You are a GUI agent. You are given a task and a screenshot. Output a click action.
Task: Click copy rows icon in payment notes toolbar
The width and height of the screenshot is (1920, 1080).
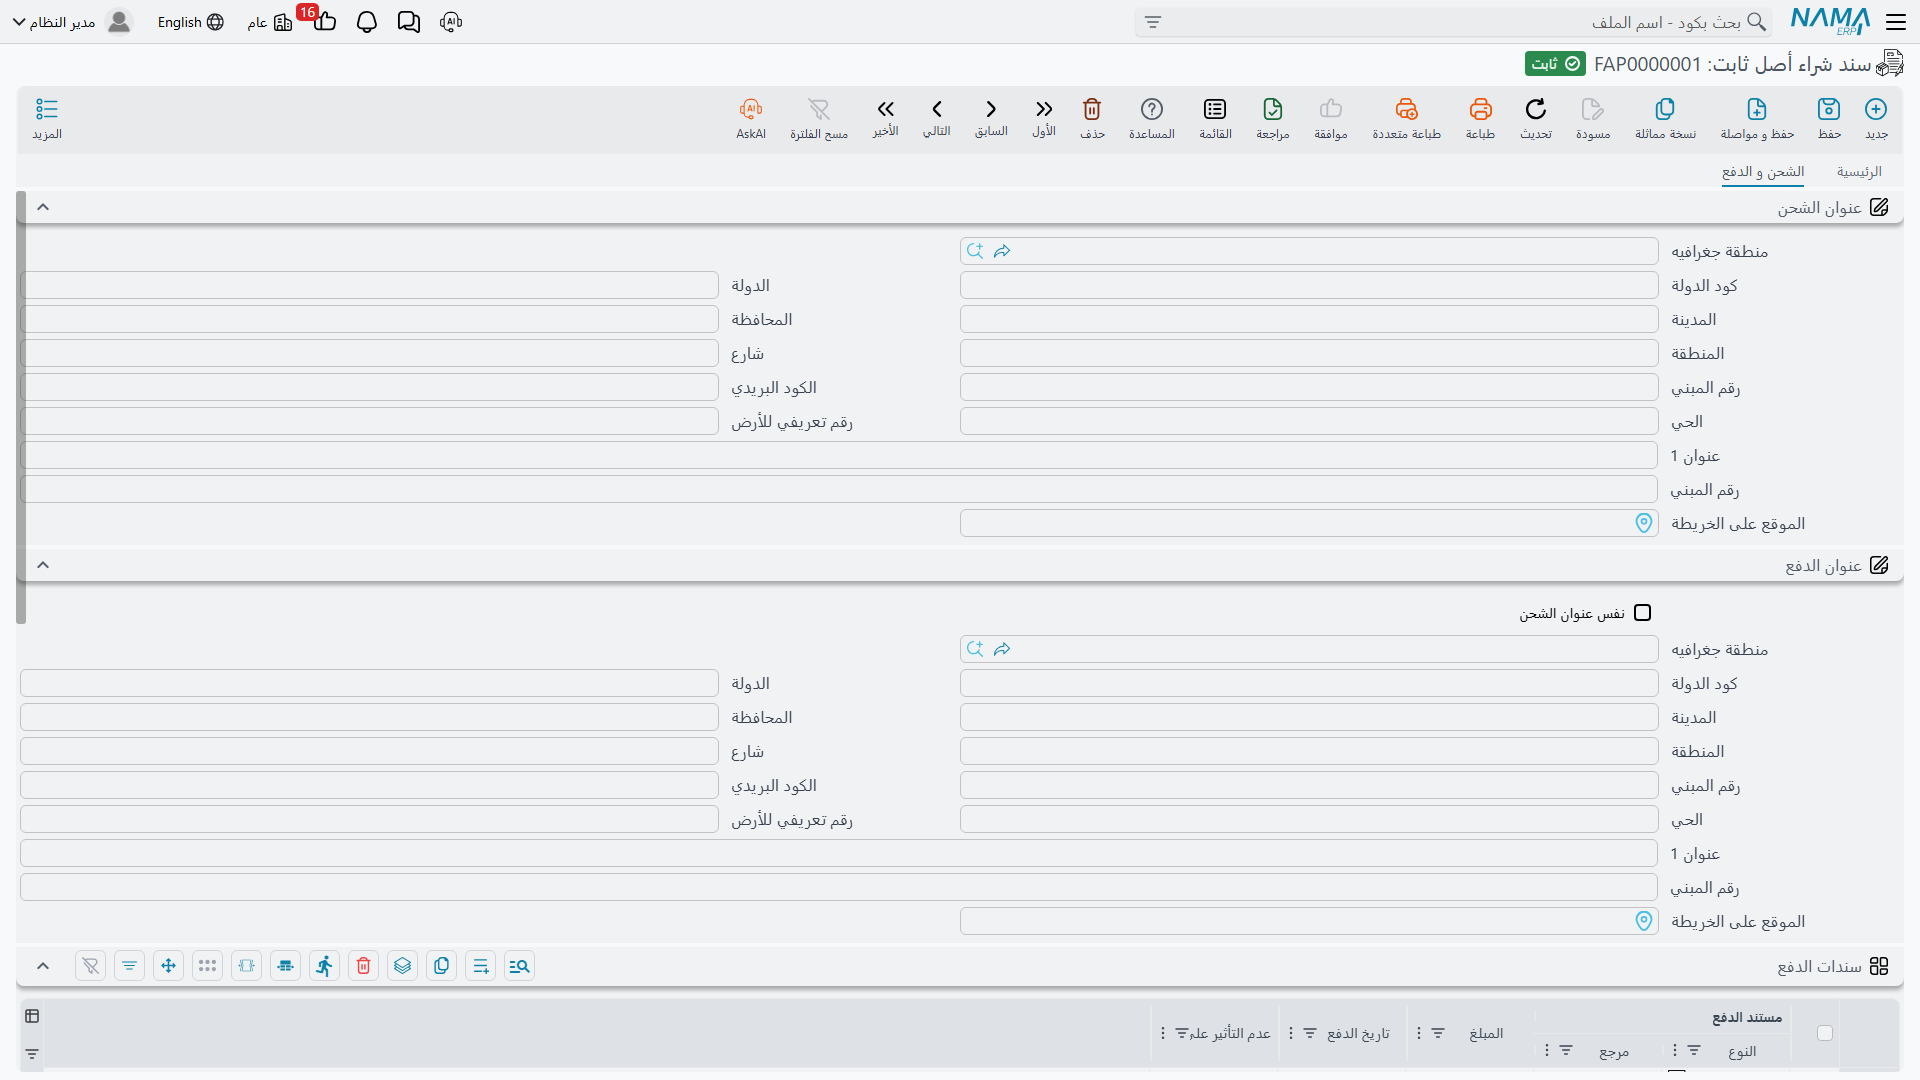point(441,965)
